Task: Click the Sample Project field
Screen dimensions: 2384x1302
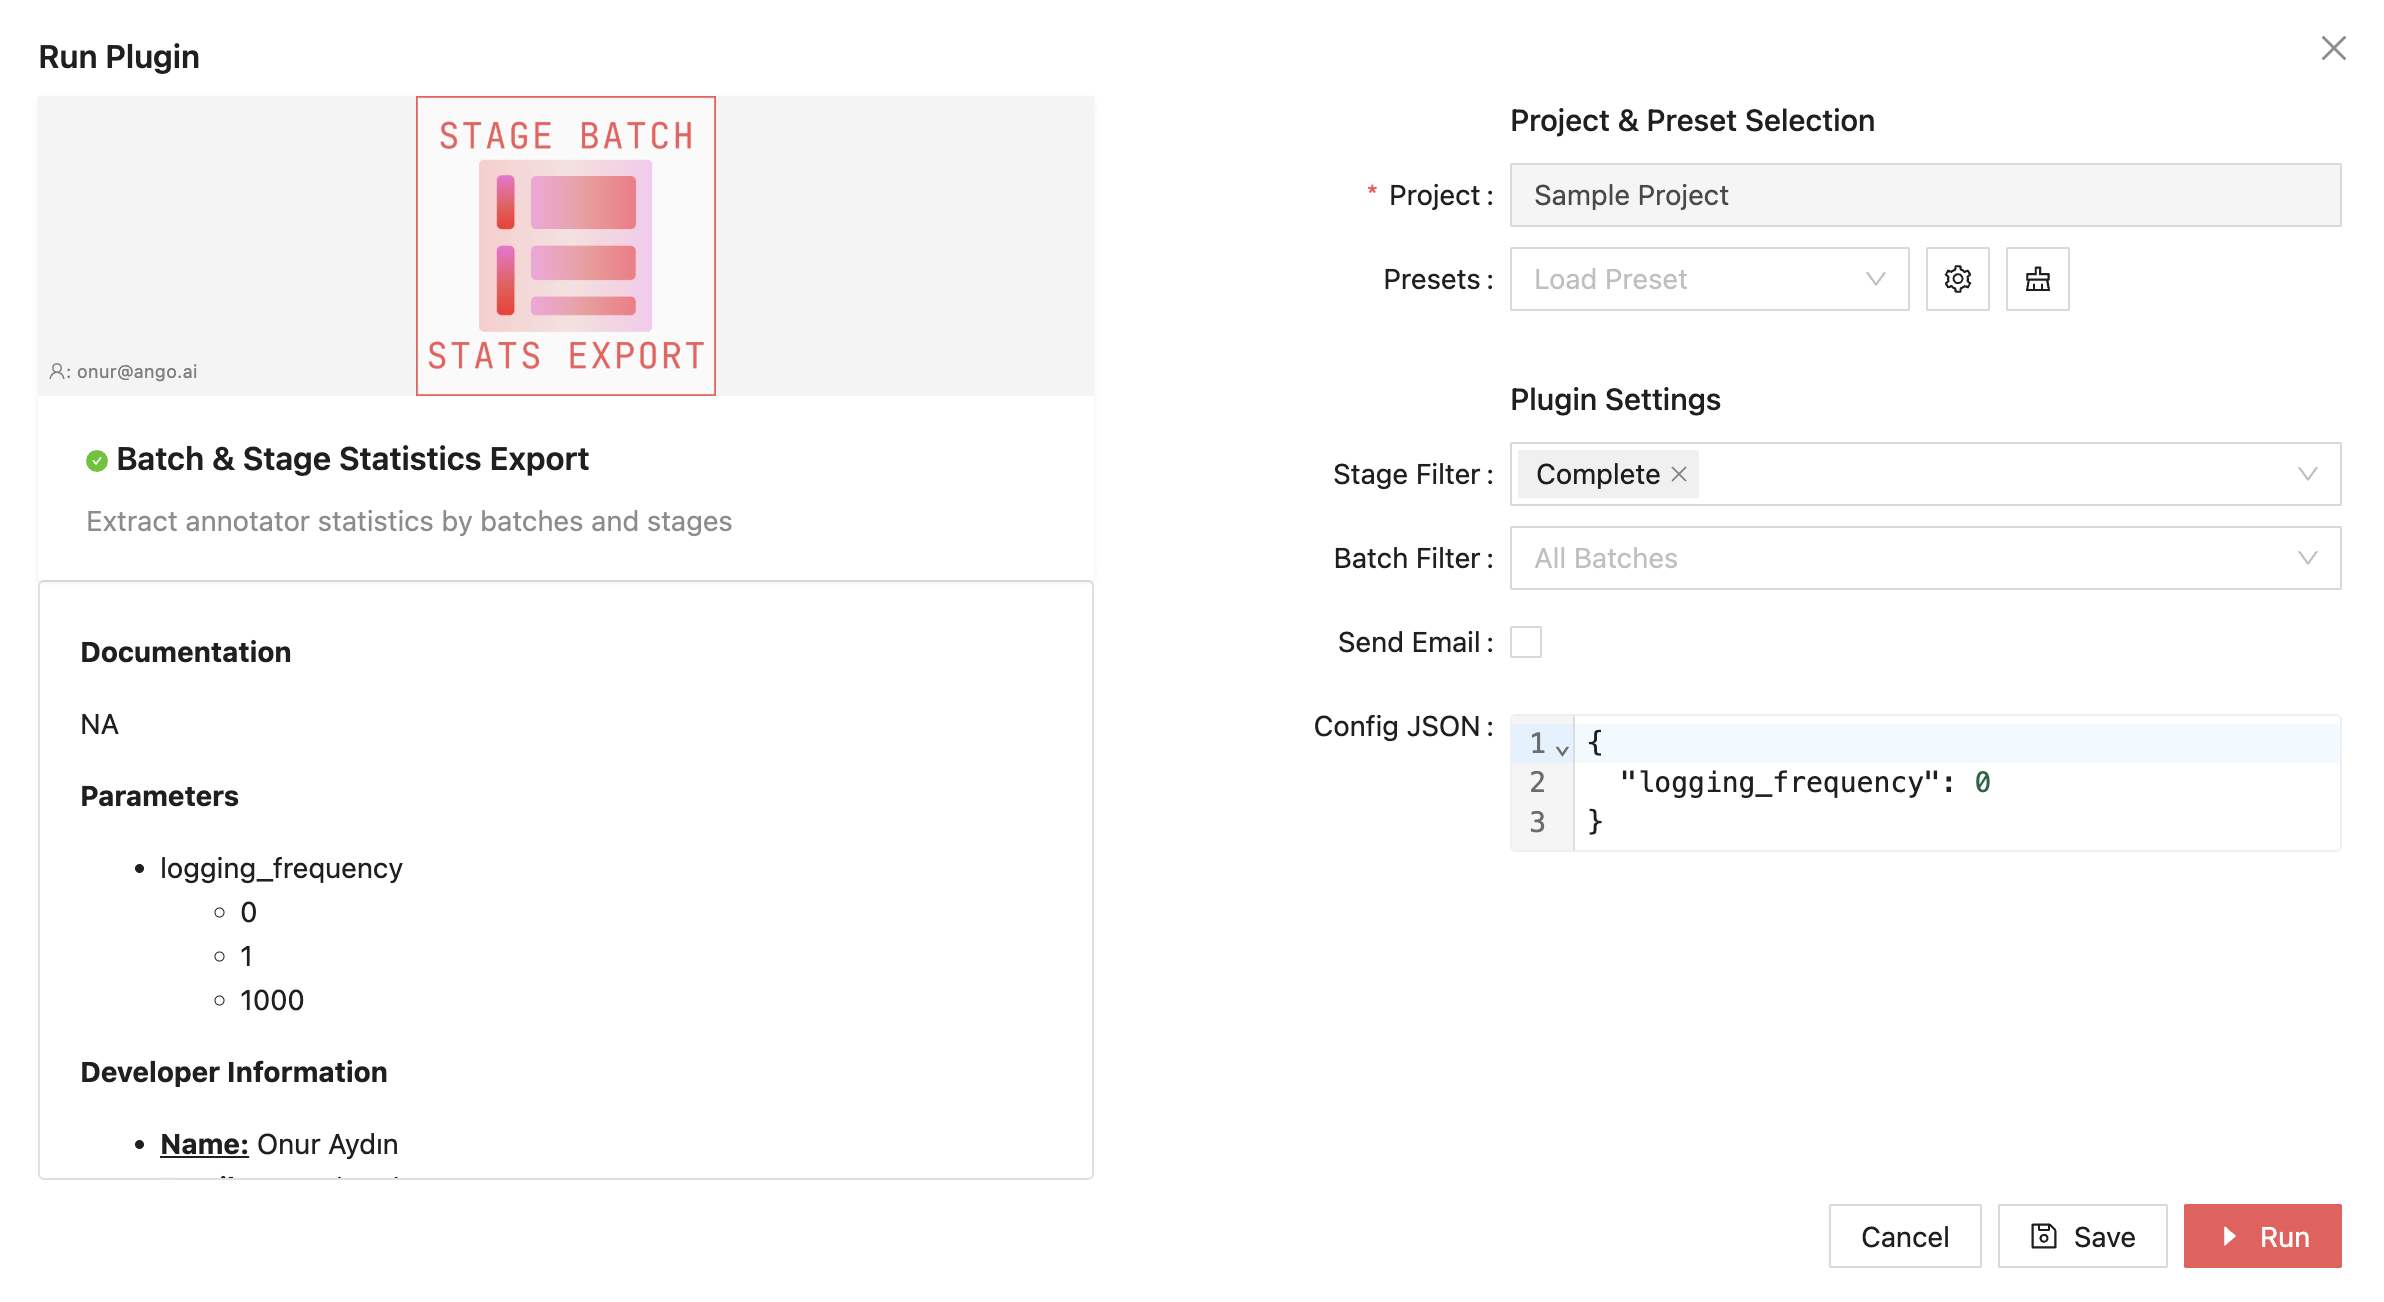Action: 1924,195
